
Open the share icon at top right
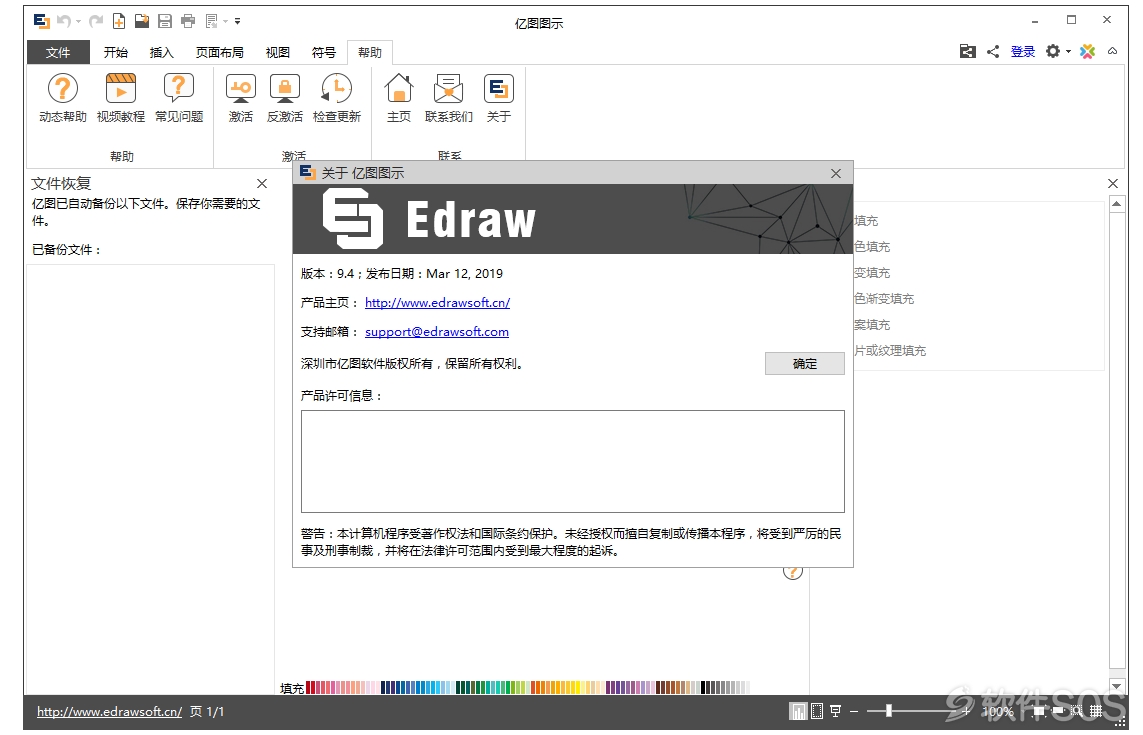click(993, 51)
